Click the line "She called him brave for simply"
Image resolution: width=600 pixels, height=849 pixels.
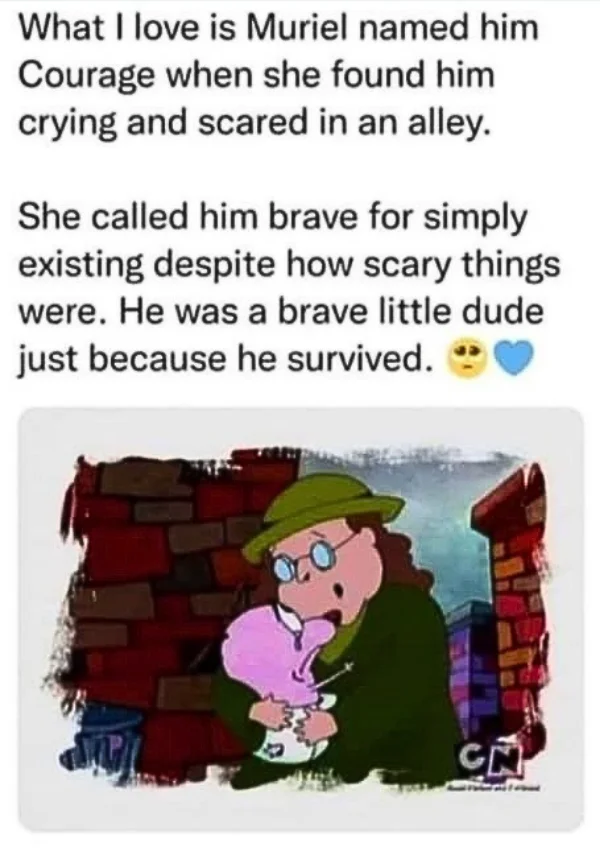pyautogui.click(x=273, y=219)
